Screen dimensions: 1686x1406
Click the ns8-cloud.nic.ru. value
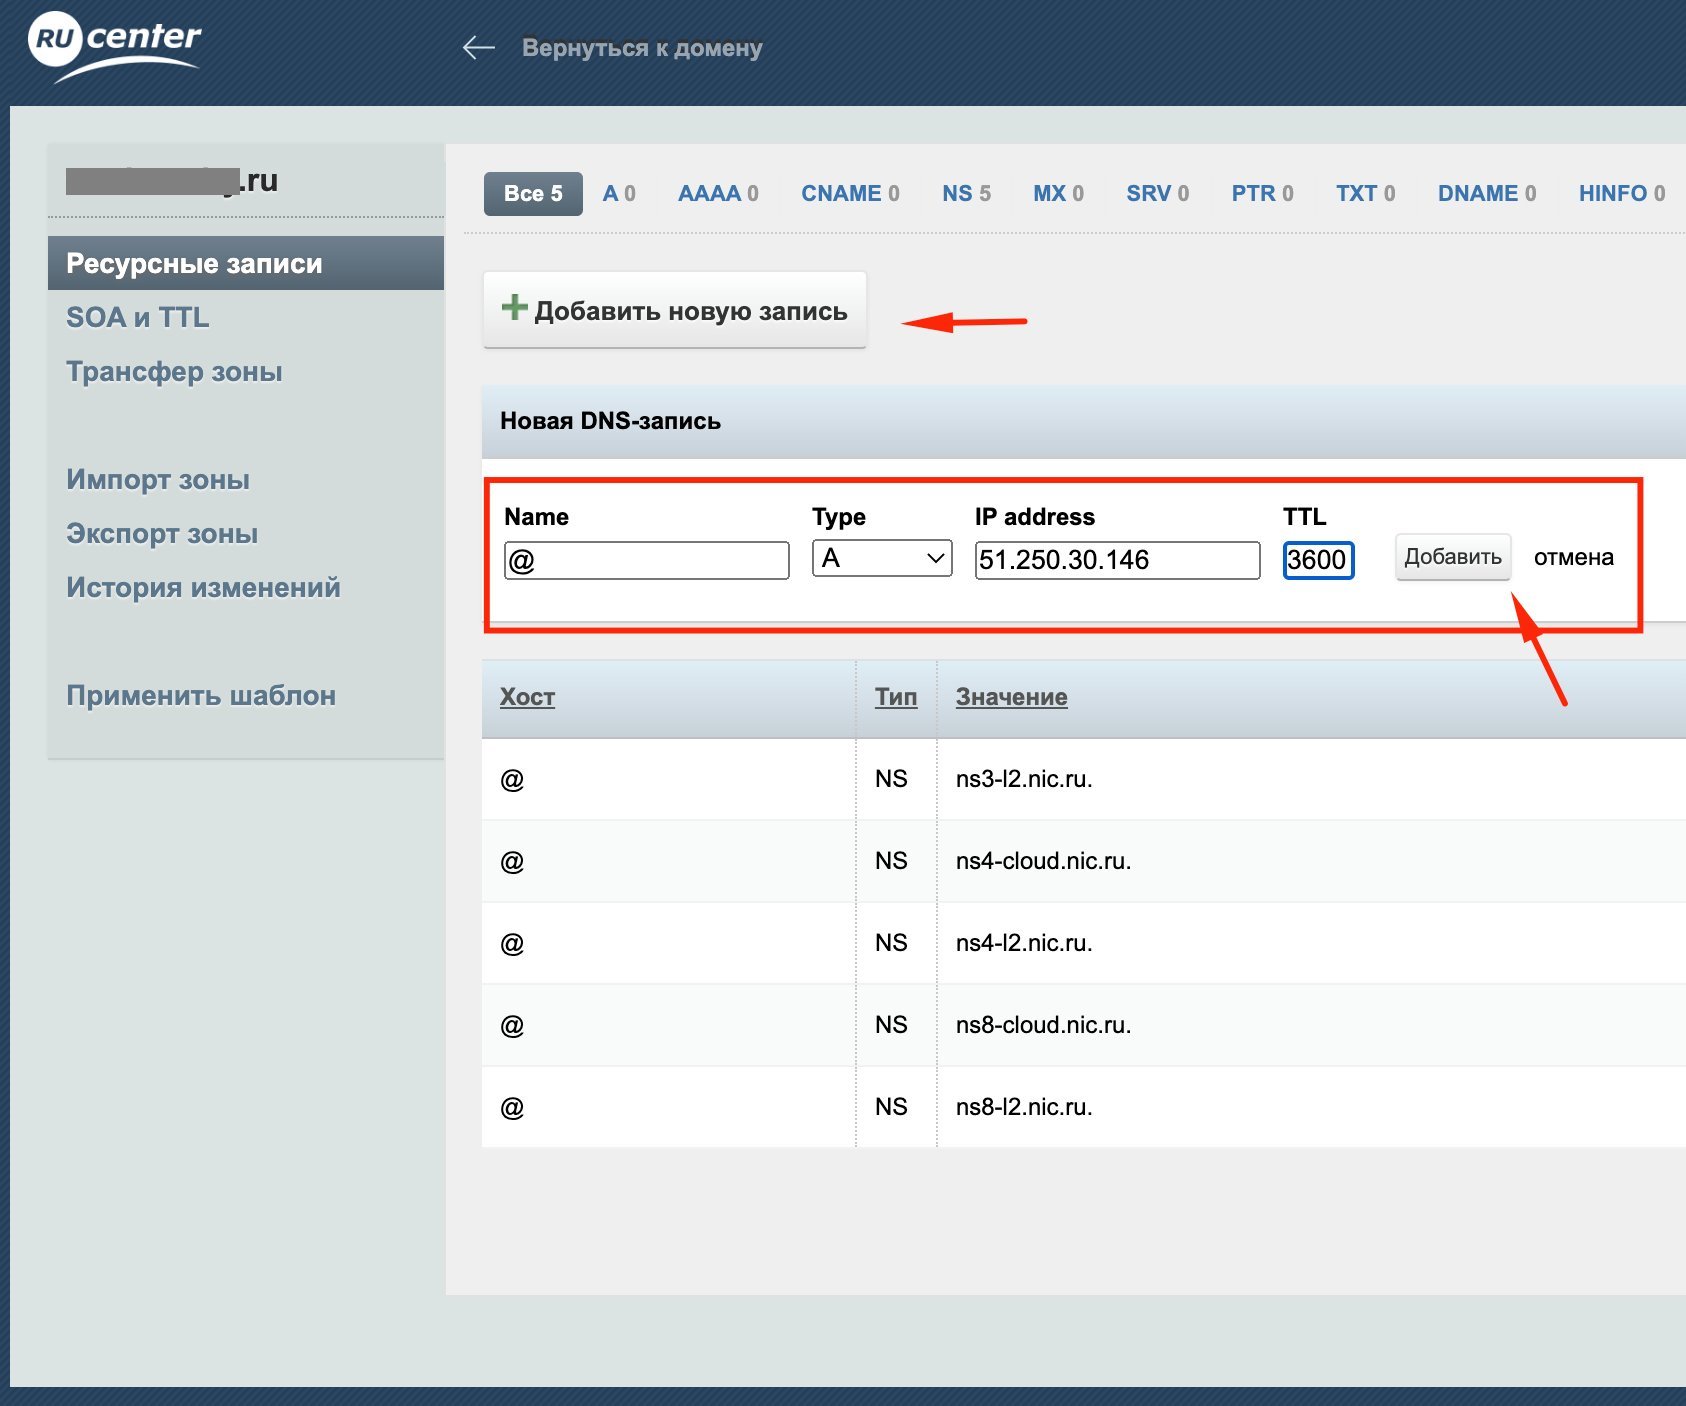pyautogui.click(x=1043, y=1025)
